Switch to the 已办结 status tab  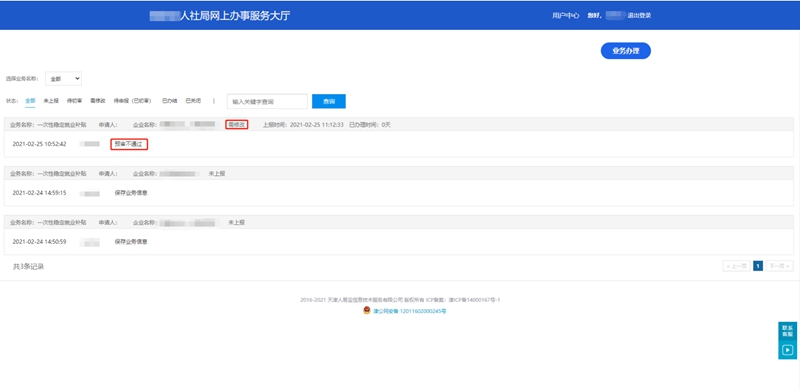pyautogui.click(x=169, y=101)
